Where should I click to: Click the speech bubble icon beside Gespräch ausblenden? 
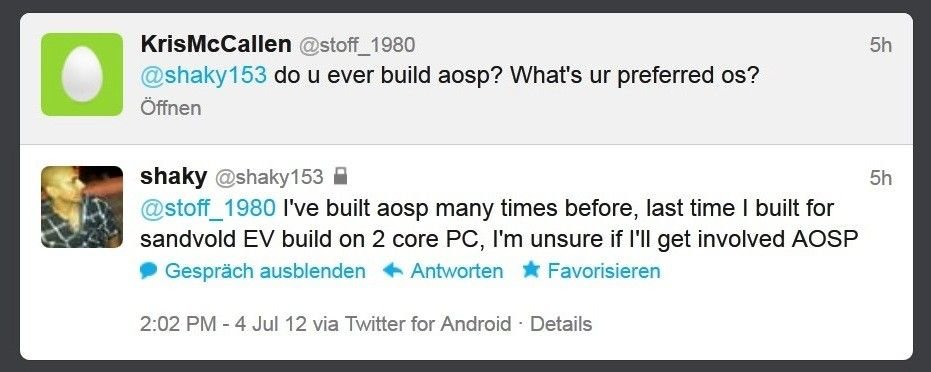pyautogui.click(x=148, y=271)
